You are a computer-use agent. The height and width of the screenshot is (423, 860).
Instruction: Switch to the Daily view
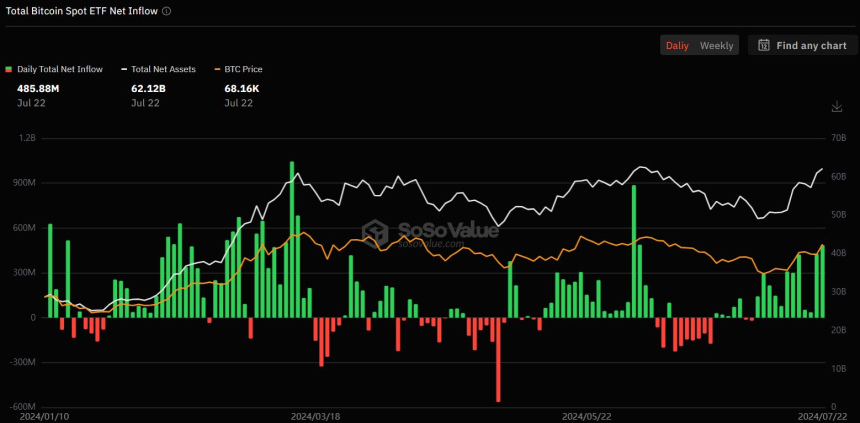[x=677, y=45]
